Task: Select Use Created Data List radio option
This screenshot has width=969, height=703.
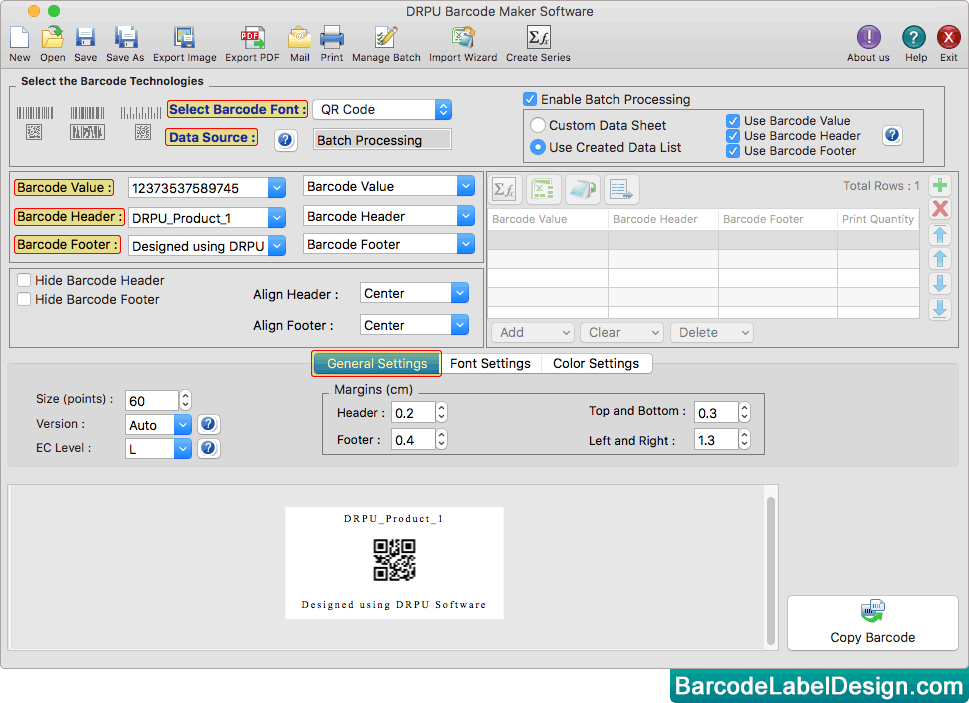Action: coord(538,147)
